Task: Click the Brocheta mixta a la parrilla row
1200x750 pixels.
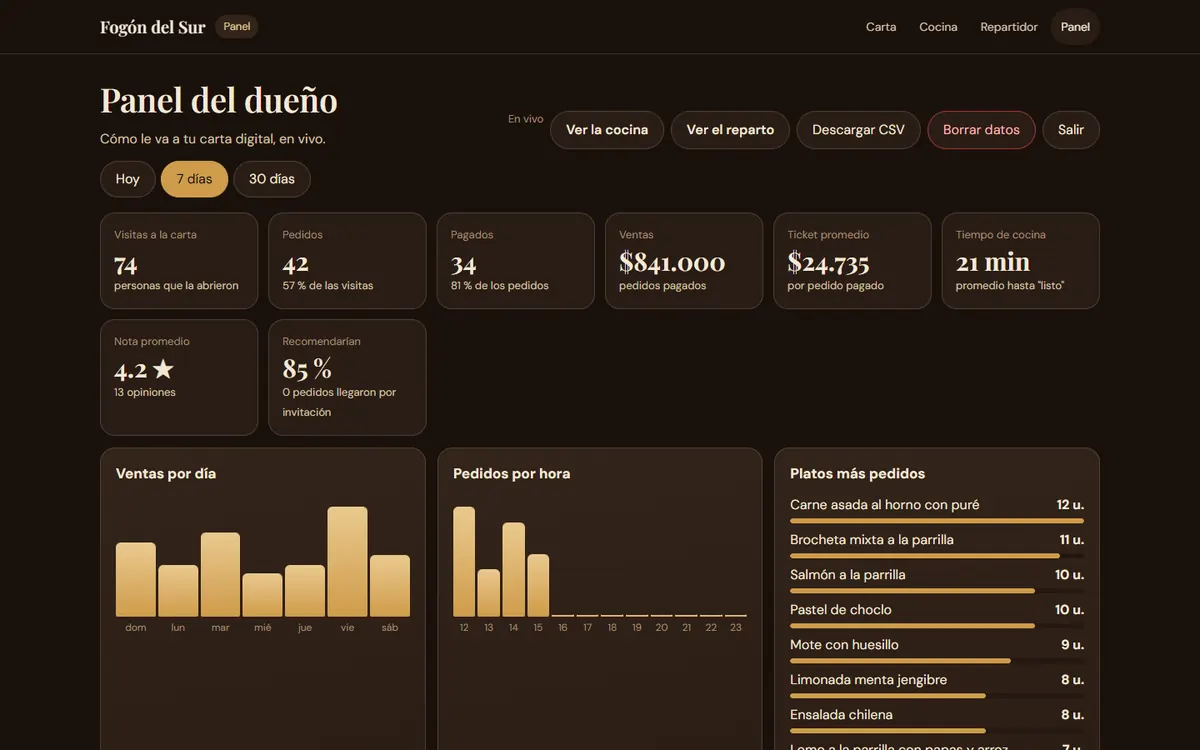Action: coord(937,545)
